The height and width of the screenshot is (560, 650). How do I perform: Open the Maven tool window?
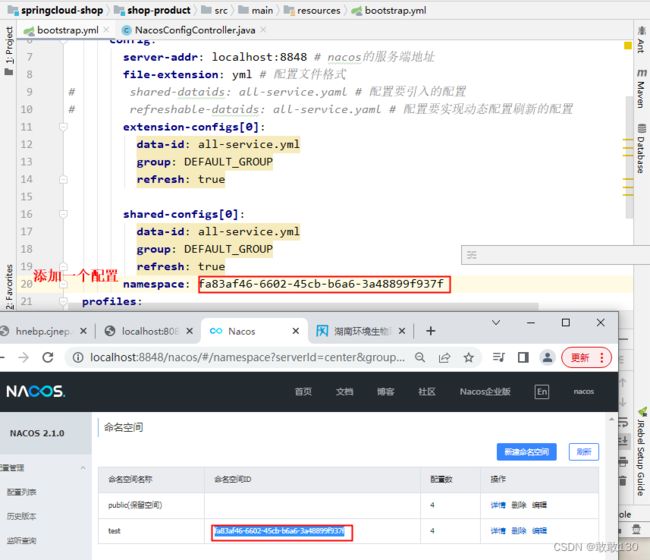[x=641, y=89]
